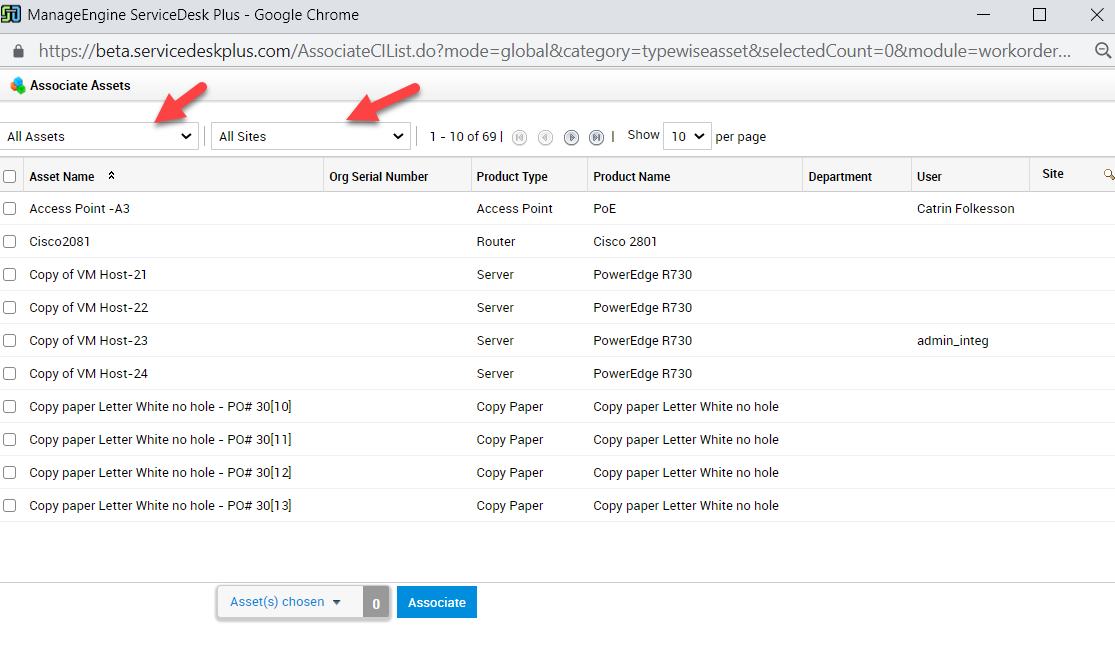Check the Copy paper PO# 30[10] row
The image size is (1115, 661).
click(x=9, y=407)
